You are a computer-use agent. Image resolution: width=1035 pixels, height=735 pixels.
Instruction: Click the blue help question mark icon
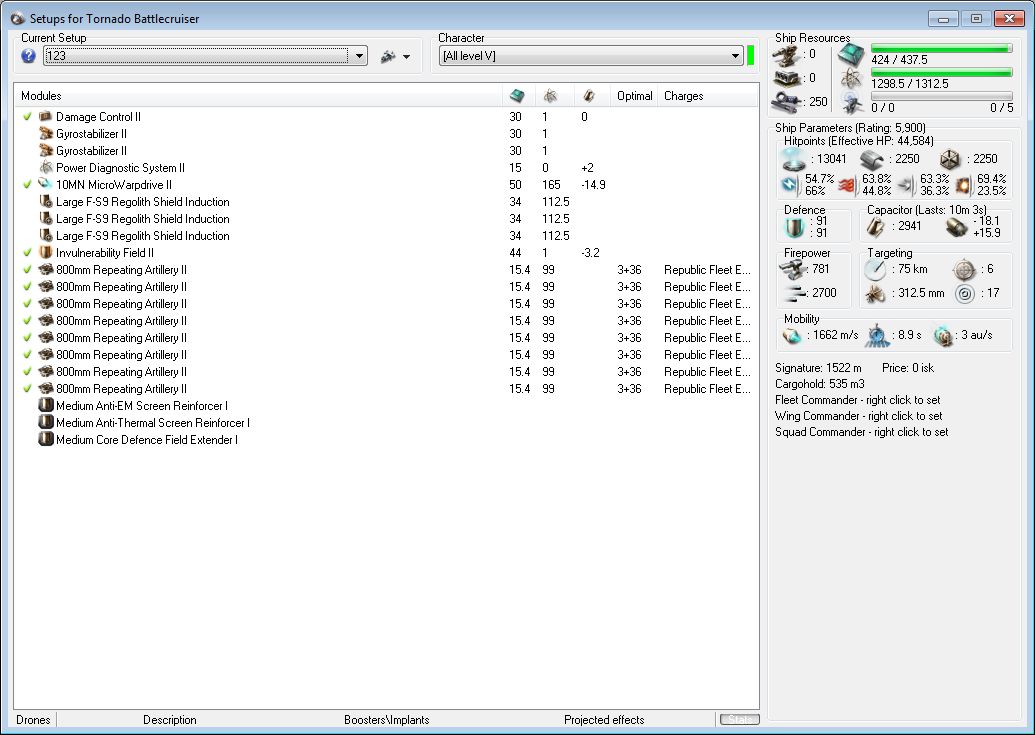[x=28, y=56]
